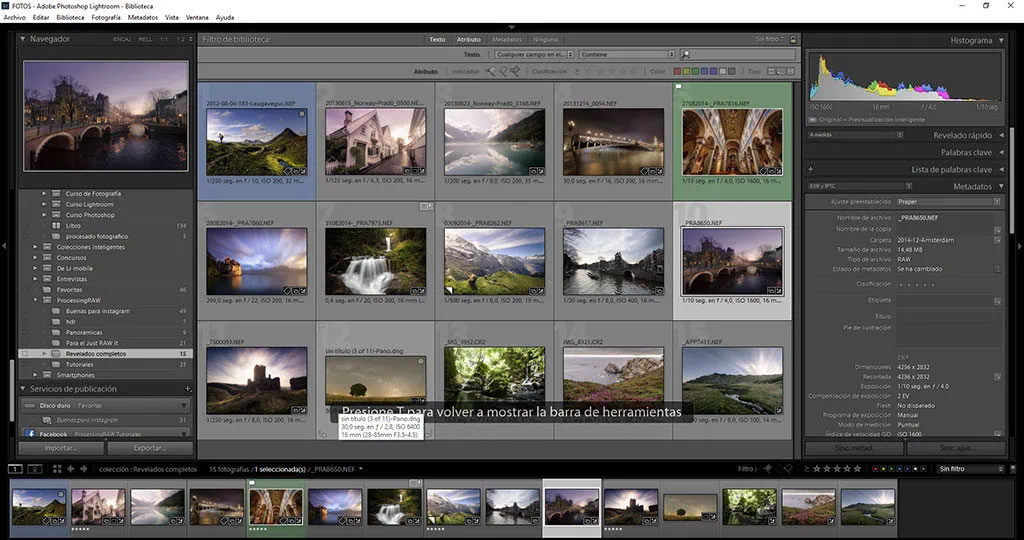Open the 'Cualquier campo en el...' dropdown
Screen dimensions: 1024x540
pyautogui.click(x=534, y=55)
